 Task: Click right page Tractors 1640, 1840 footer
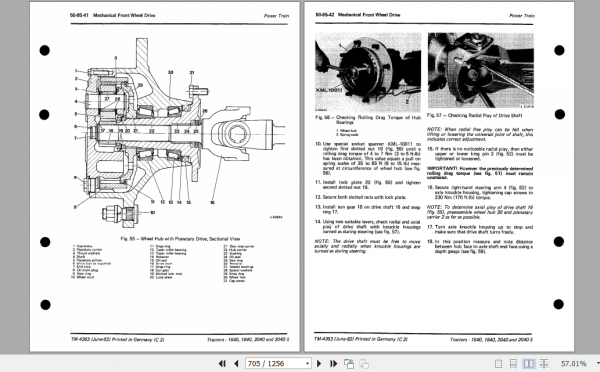pos(491,339)
